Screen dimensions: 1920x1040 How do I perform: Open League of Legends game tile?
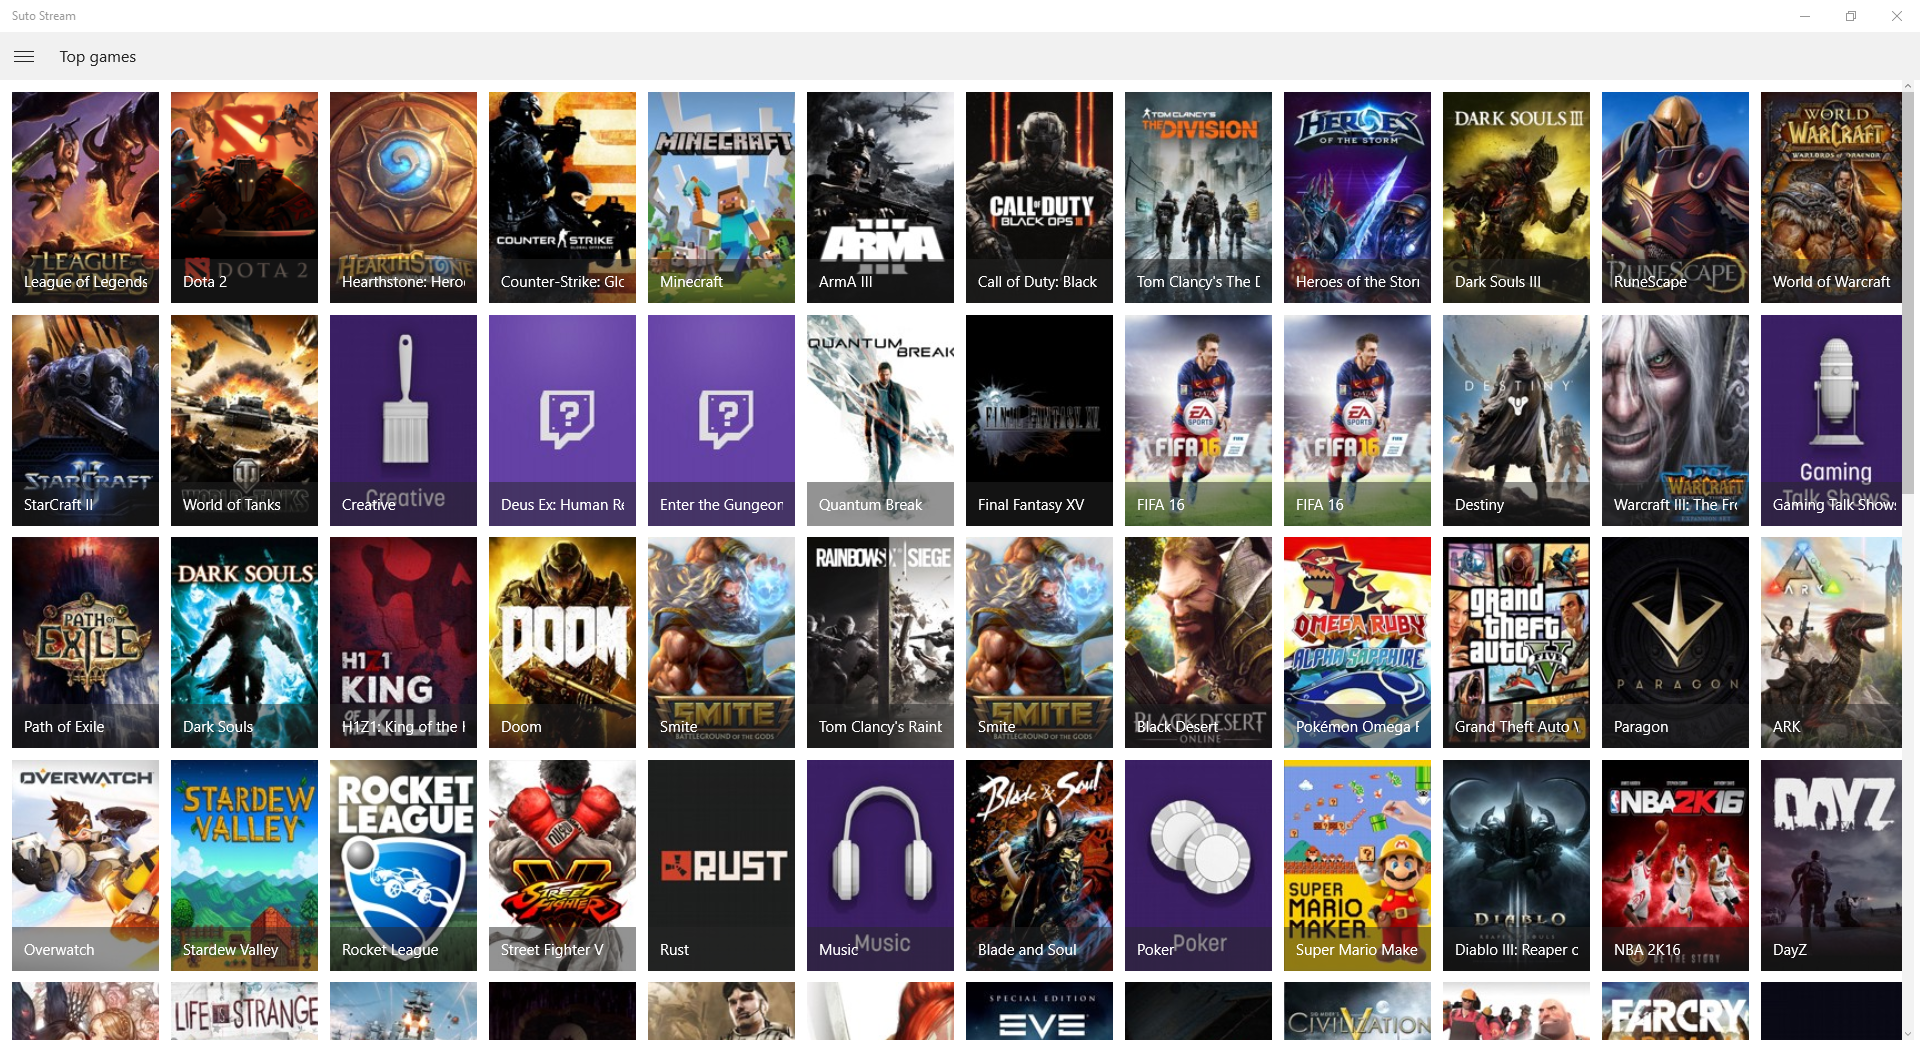pos(85,197)
